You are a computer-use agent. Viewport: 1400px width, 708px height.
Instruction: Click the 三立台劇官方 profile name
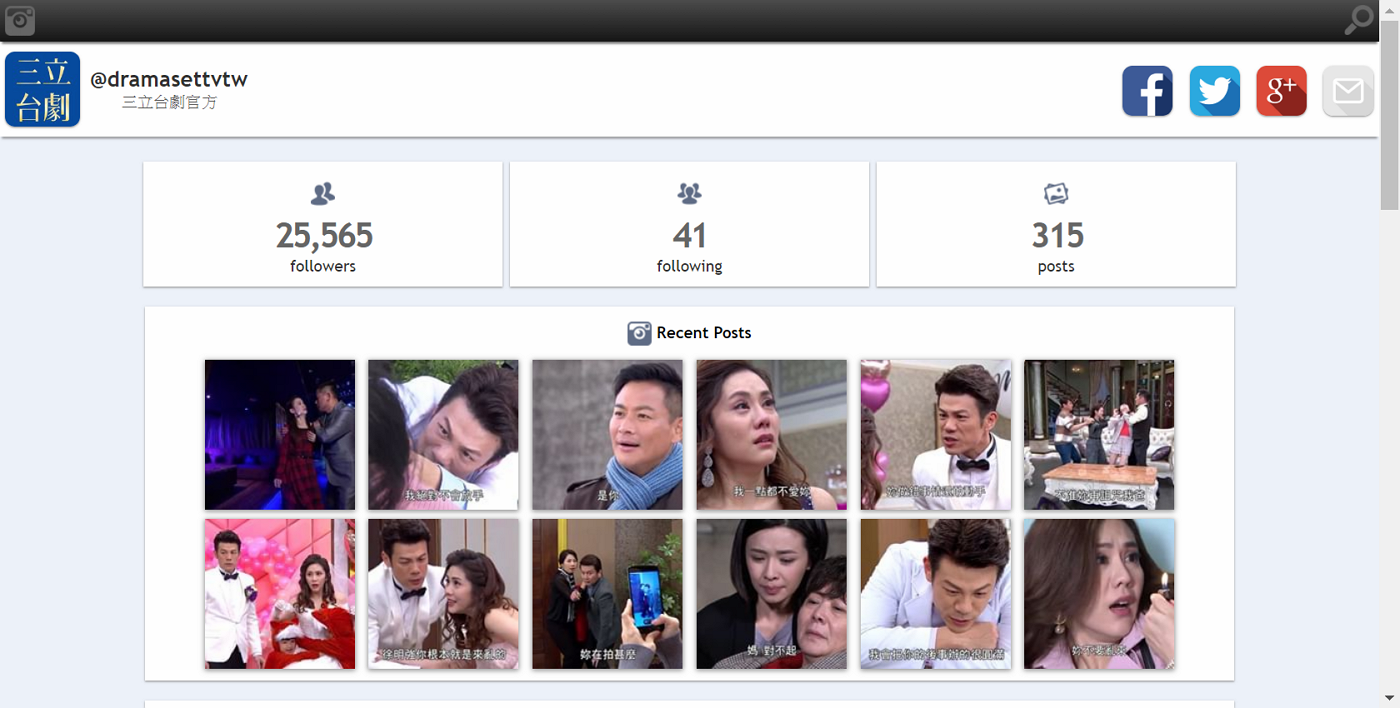[x=169, y=102]
